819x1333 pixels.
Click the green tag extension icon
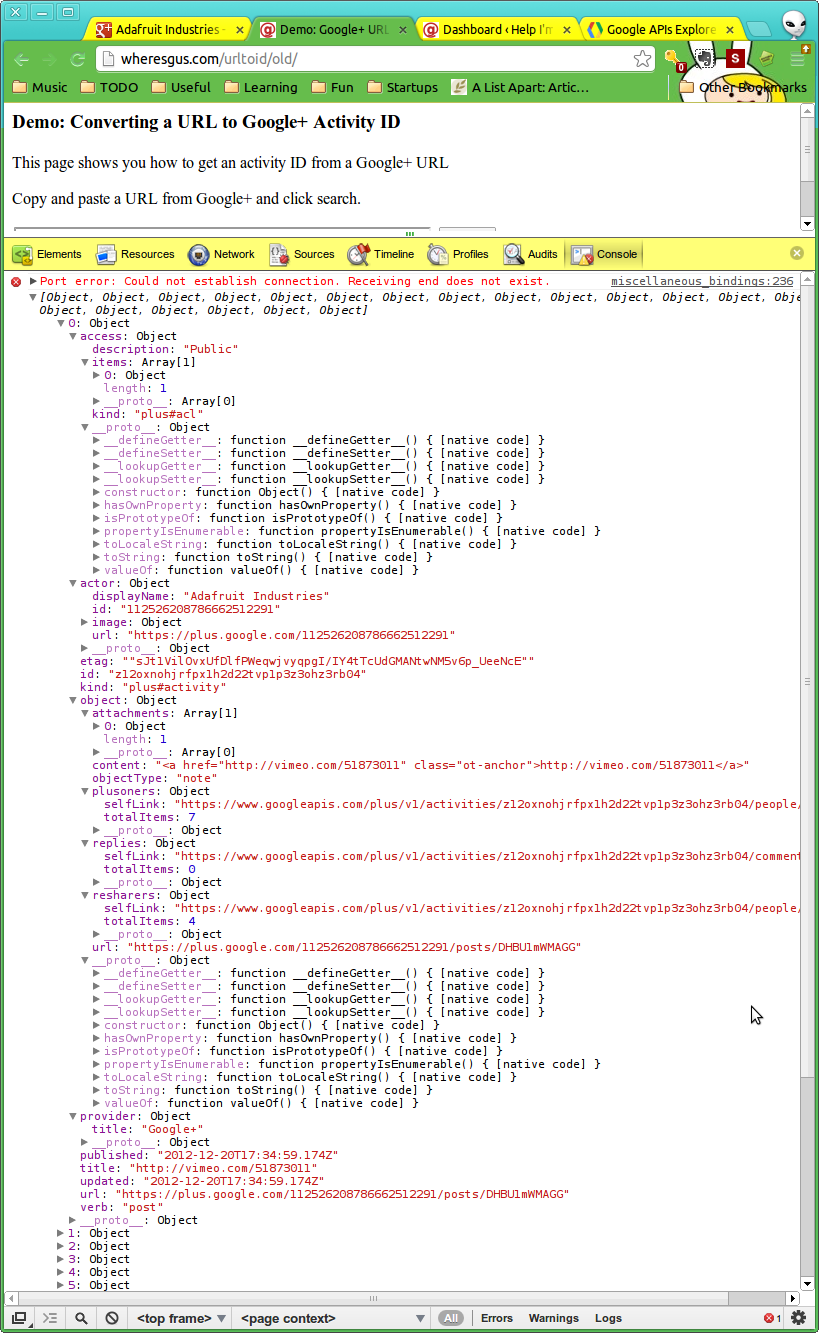point(767,59)
